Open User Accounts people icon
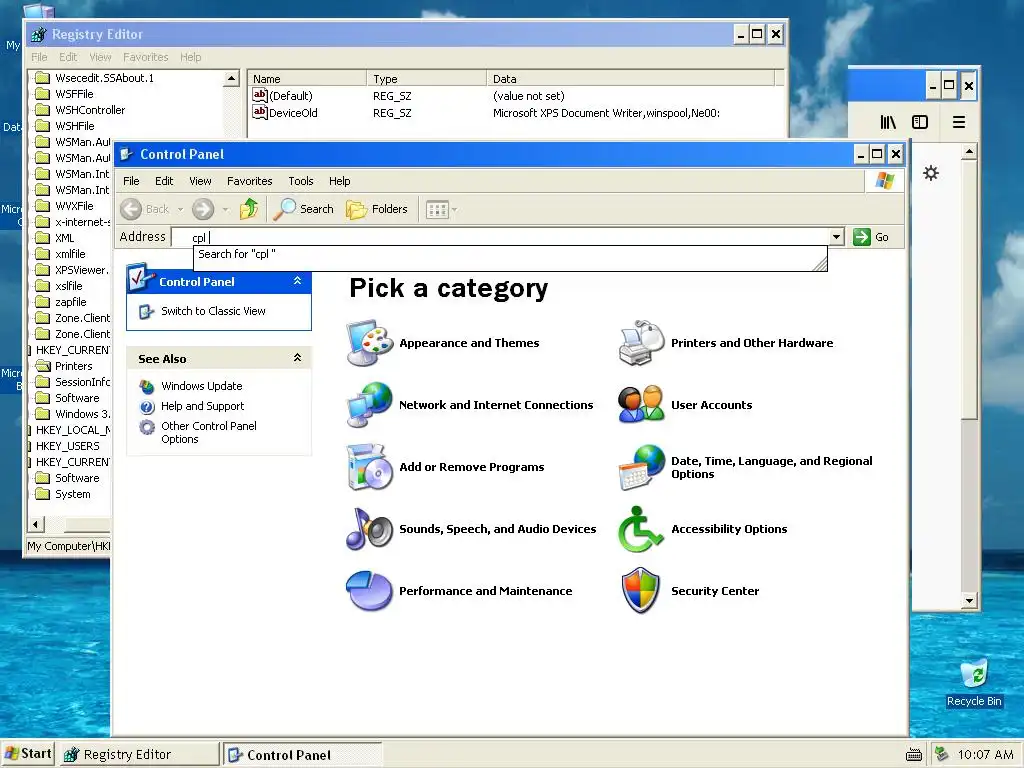 click(x=641, y=405)
